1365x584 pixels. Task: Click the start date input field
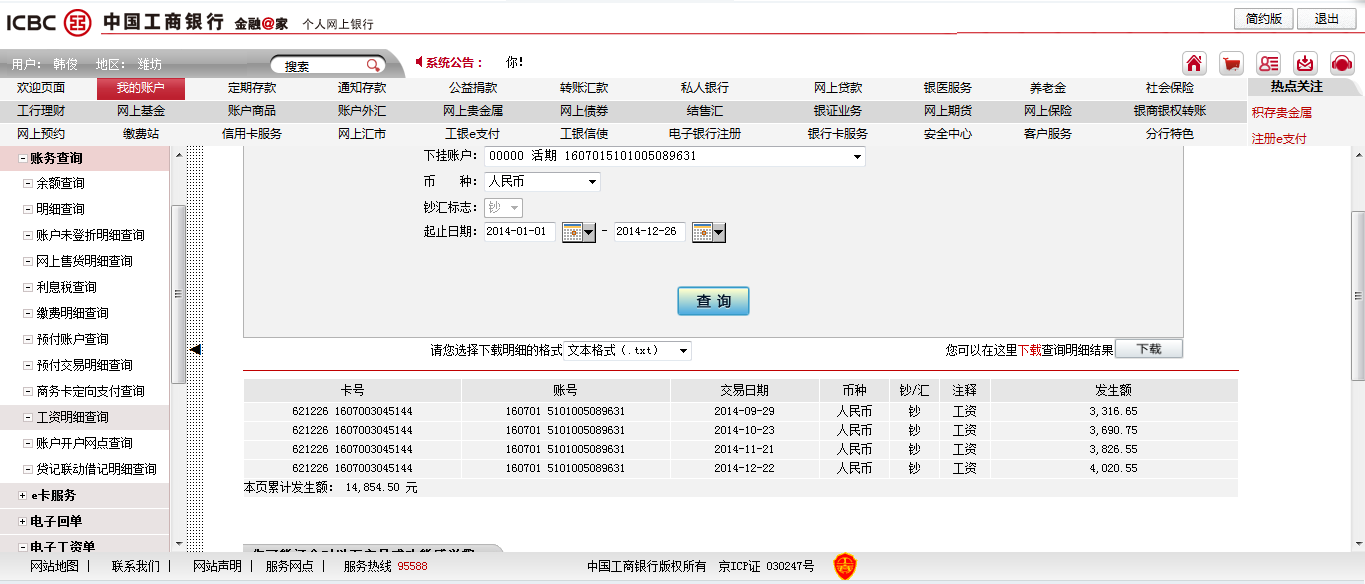[519, 232]
